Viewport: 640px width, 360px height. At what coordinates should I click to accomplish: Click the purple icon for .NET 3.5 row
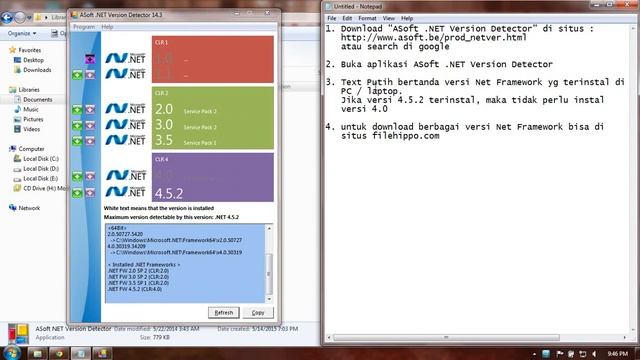click(x=90, y=141)
